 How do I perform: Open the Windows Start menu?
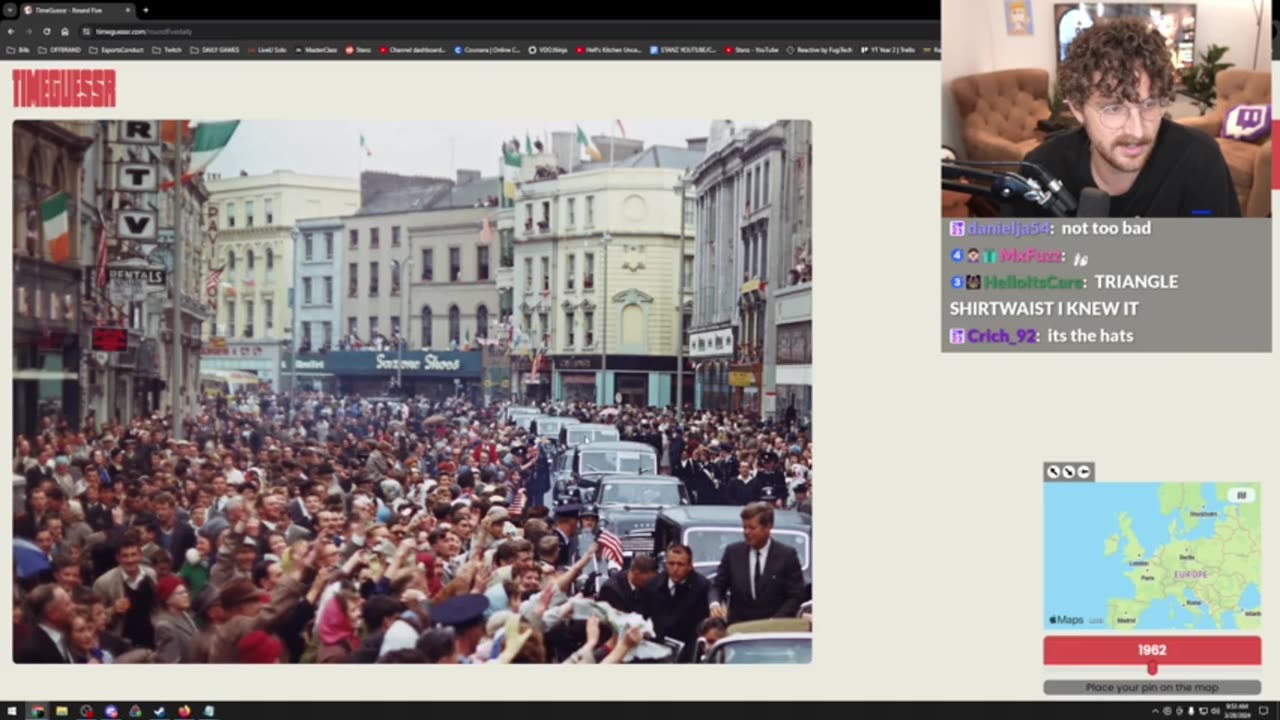(12, 711)
